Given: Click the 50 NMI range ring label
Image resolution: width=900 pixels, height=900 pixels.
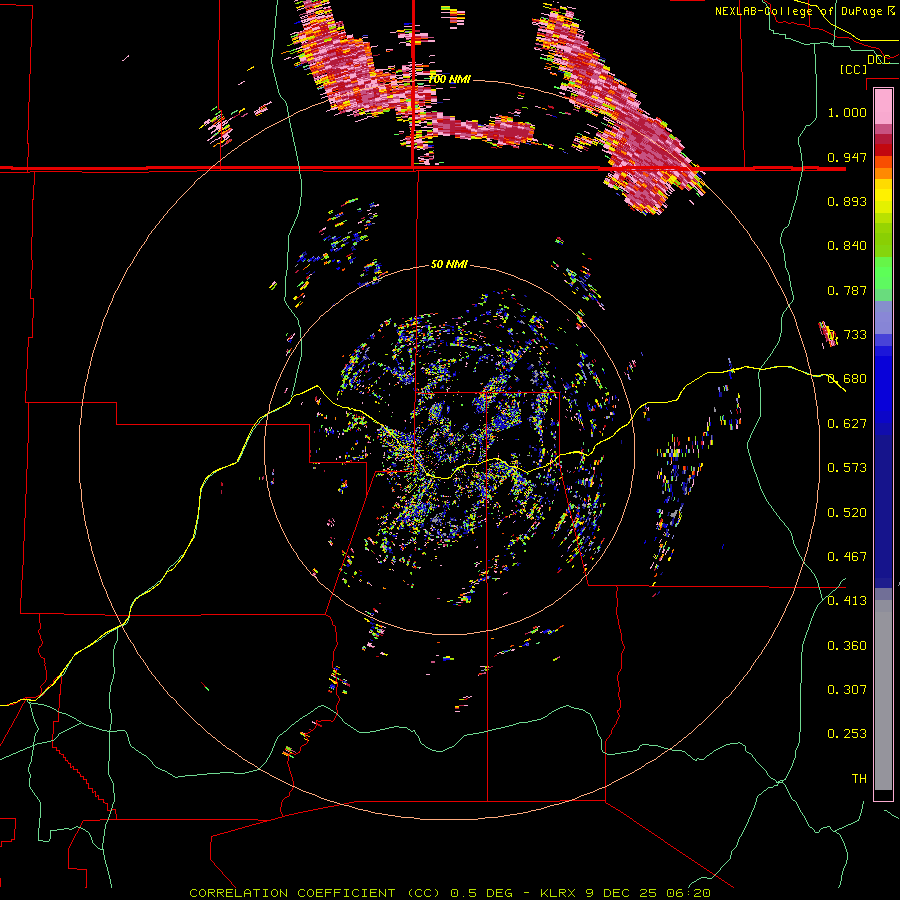Looking at the screenshot, I should [x=449, y=265].
